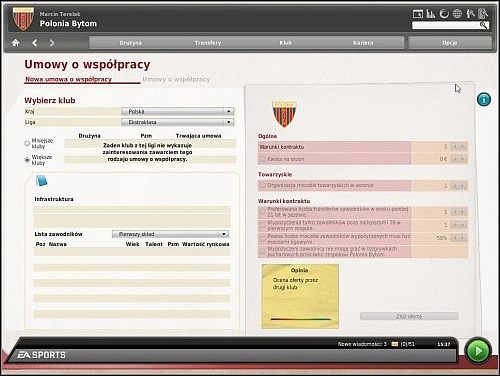Navigate back with the left arrow
The width and height of the screenshot is (500, 376).
click(x=34, y=43)
